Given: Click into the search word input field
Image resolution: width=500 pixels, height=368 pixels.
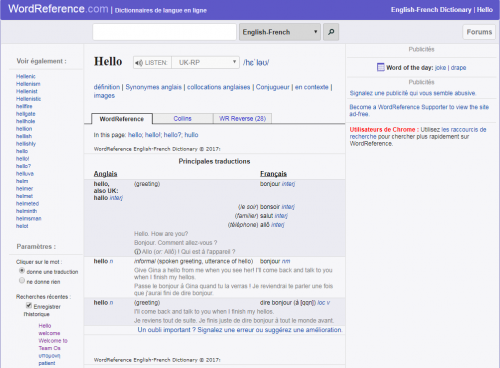Looking at the screenshot, I should [164, 32].
